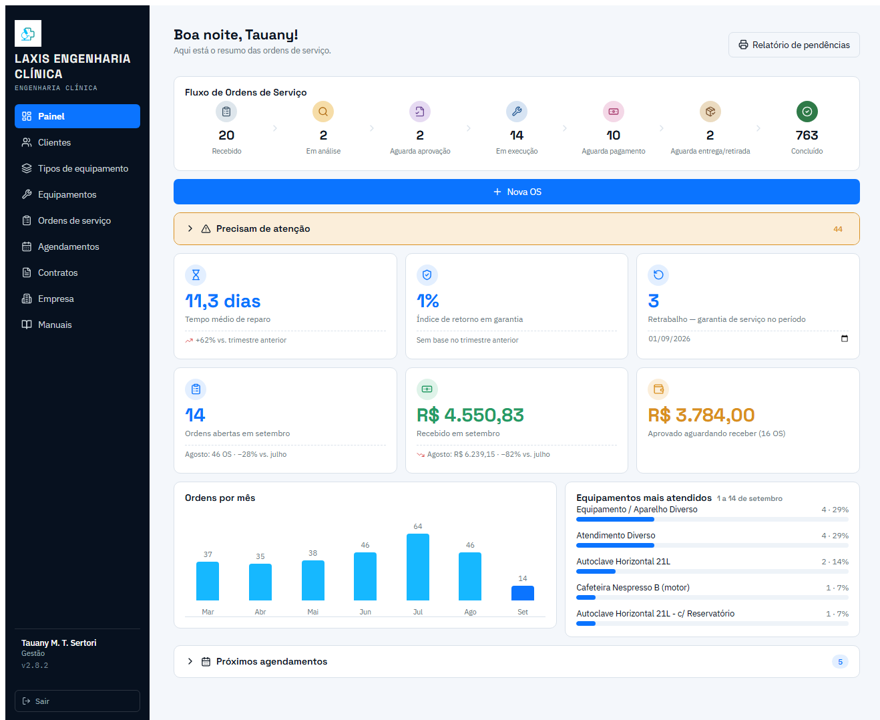
Task: Open the Painel menu item
Action: 77,116
